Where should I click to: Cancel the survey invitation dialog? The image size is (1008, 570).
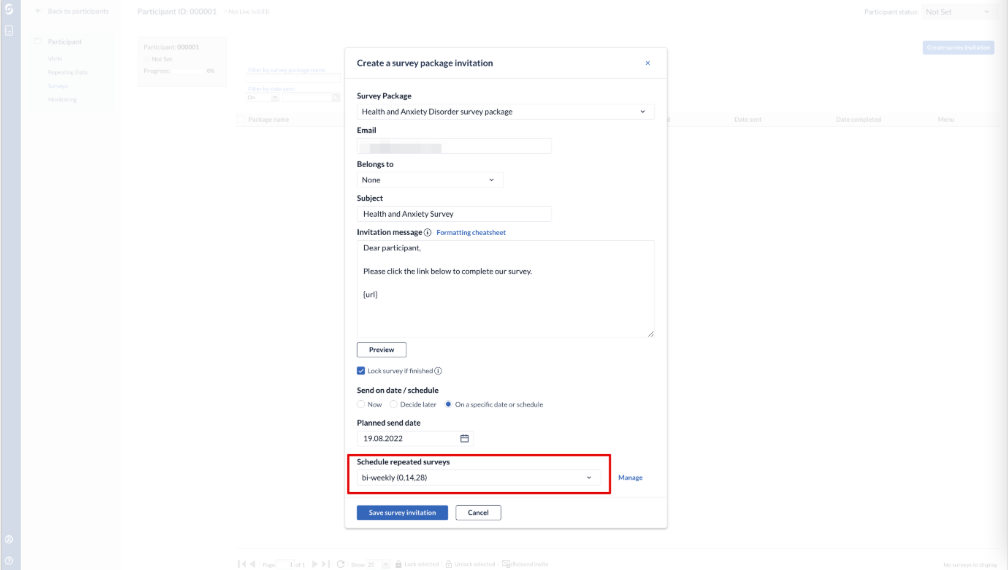(478, 513)
